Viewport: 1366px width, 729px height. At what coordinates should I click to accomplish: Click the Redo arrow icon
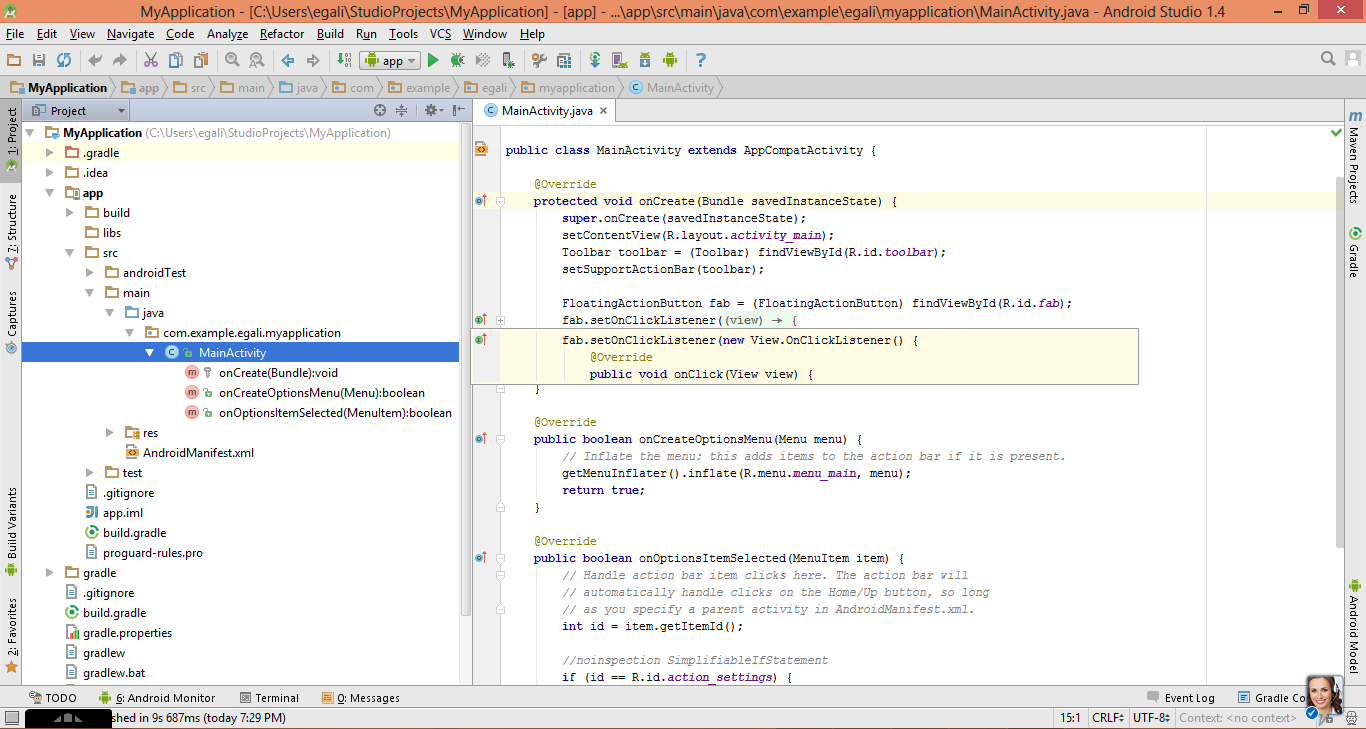coord(120,61)
